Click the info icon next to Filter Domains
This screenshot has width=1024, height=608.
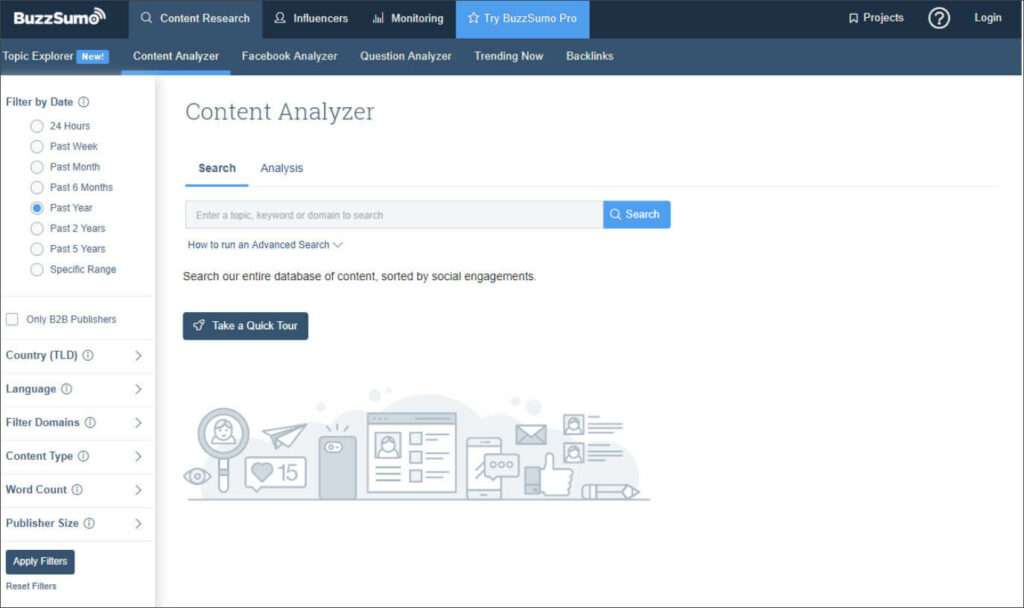pos(90,423)
